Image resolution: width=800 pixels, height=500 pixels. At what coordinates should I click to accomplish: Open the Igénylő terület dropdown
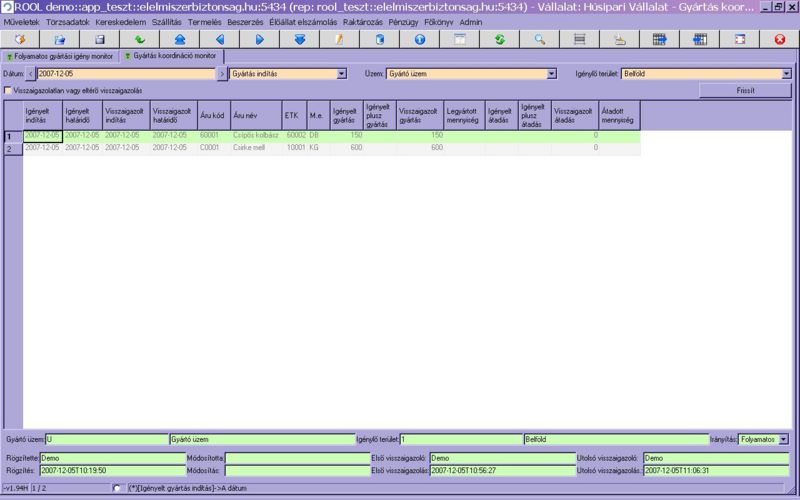787,74
